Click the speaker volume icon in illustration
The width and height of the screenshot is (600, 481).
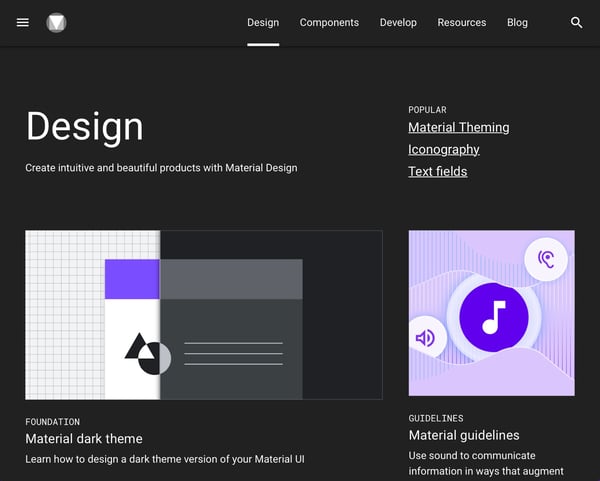(x=425, y=338)
